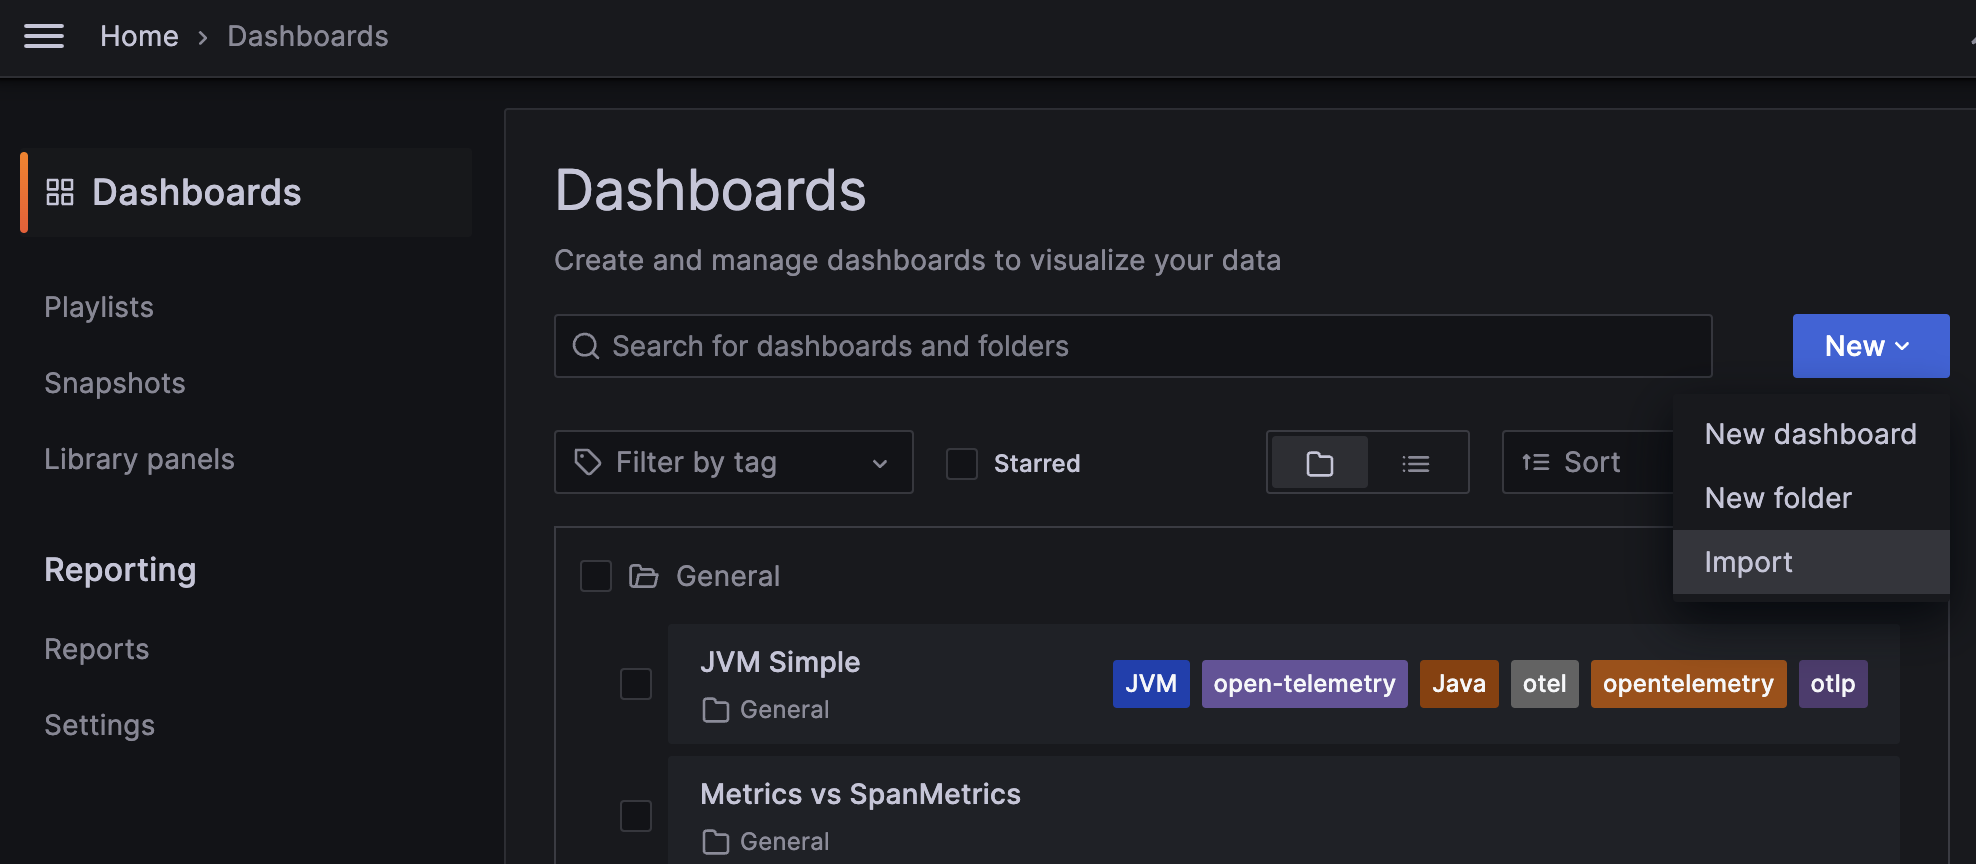Go to Home breadcrumb link
The image size is (1976, 864).
(x=139, y=37)
